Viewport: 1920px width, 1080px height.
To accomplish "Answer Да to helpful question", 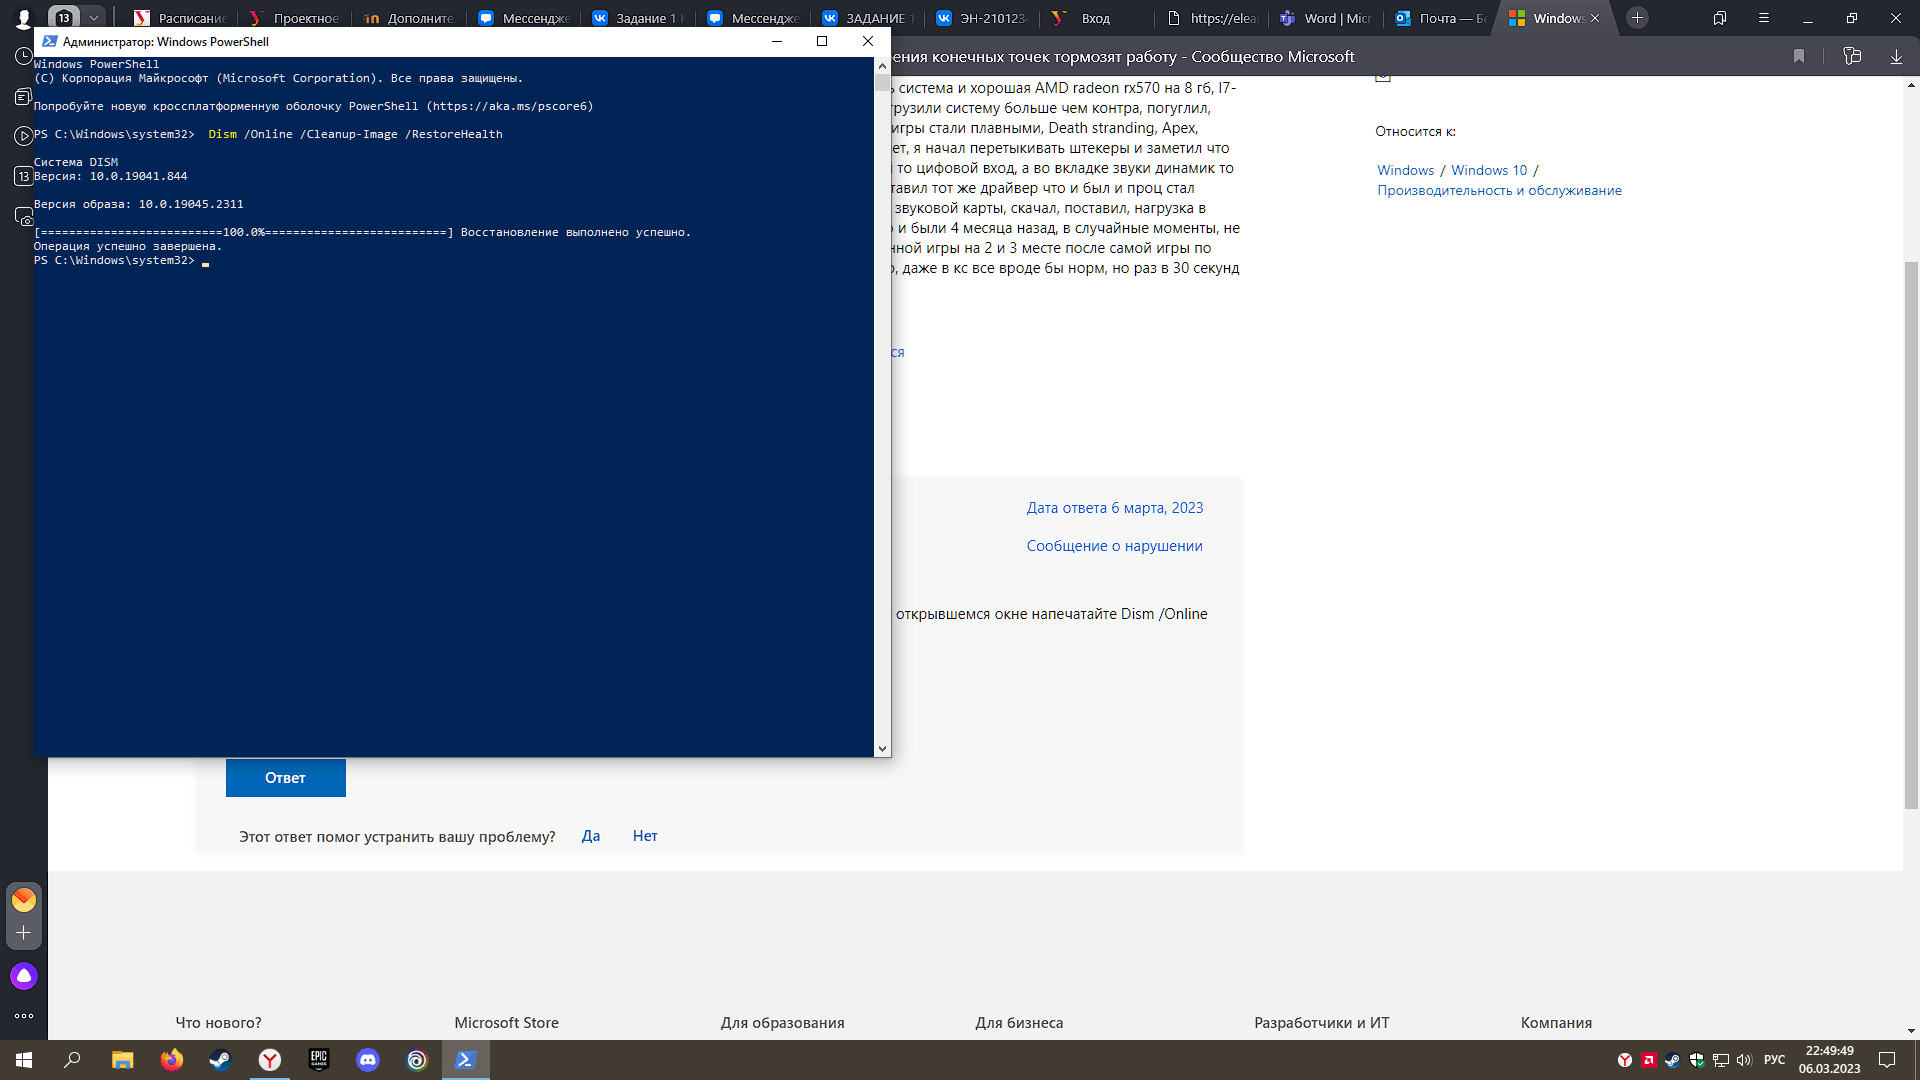I will click(591, 836).
